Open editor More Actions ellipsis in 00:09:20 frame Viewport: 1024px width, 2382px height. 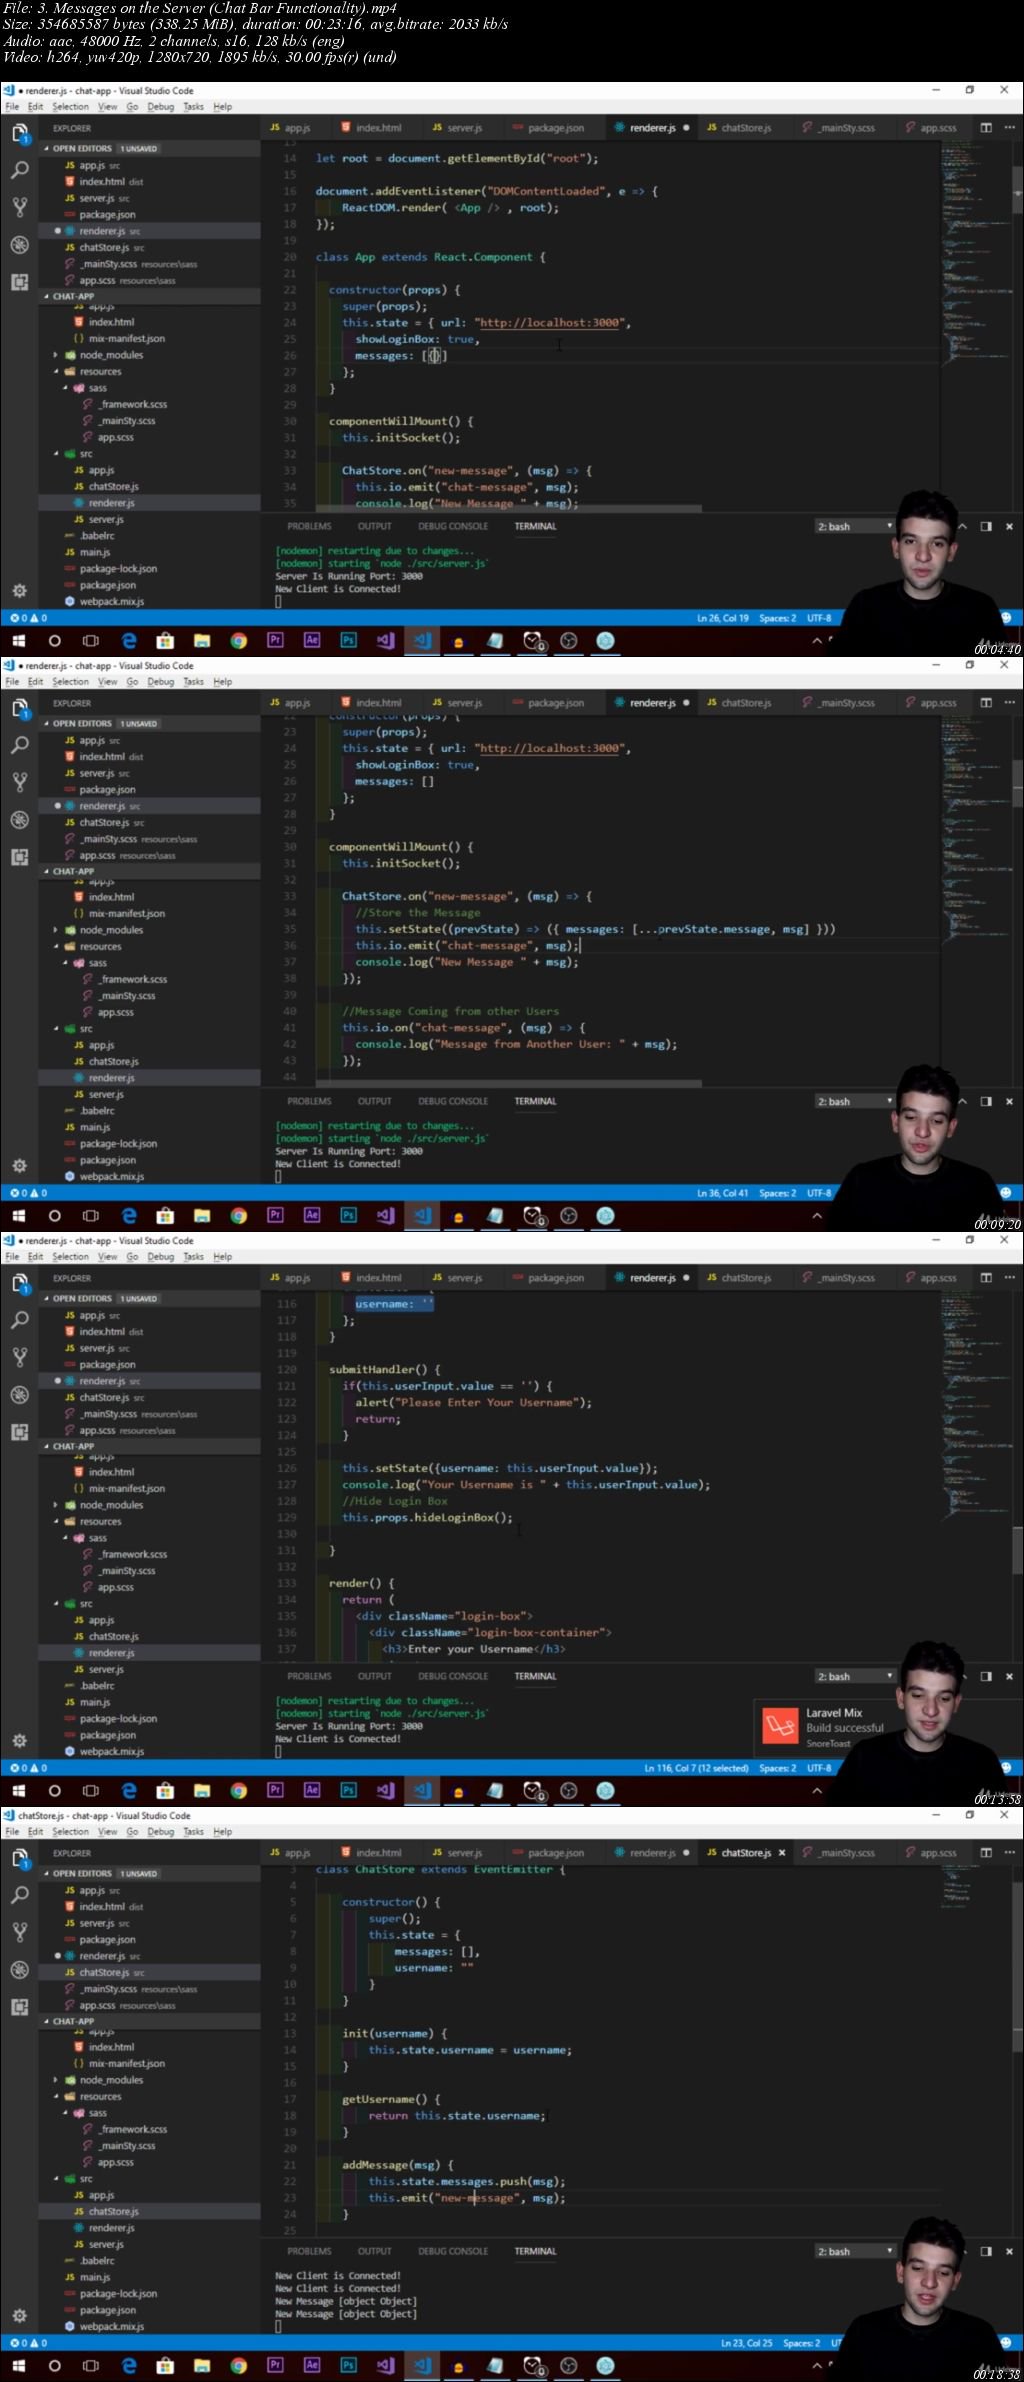pyautogui.click(x=1009, y=703)
